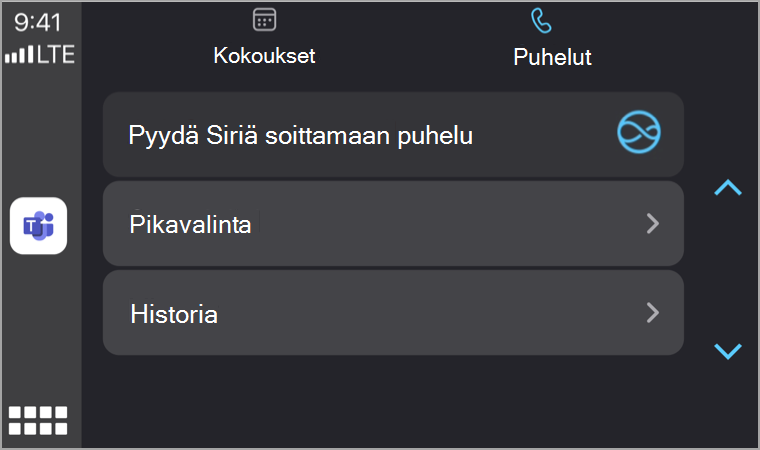Activate the Siri icon in the first row
This screenshot has height=450, width=760.
638,132
